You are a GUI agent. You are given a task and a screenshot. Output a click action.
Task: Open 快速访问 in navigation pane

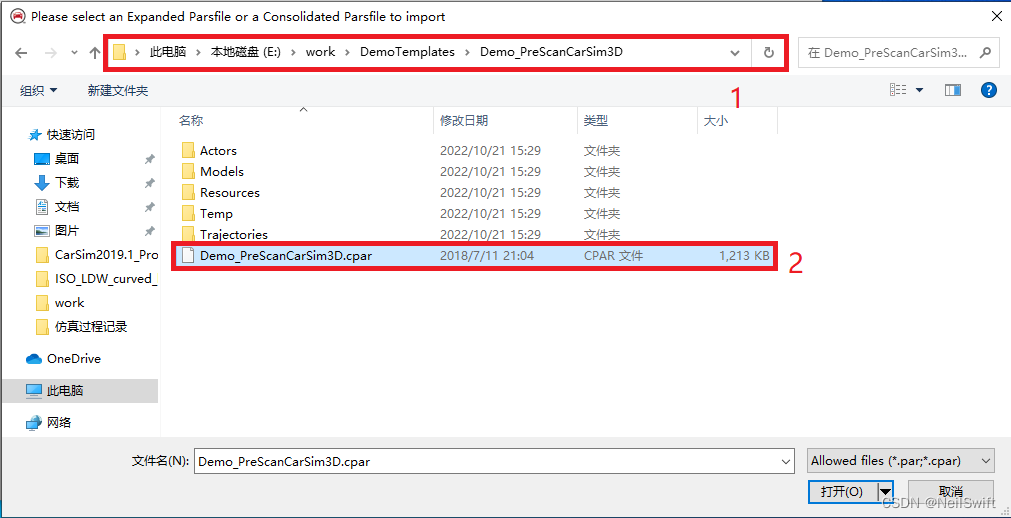click(x=71, y=134)
